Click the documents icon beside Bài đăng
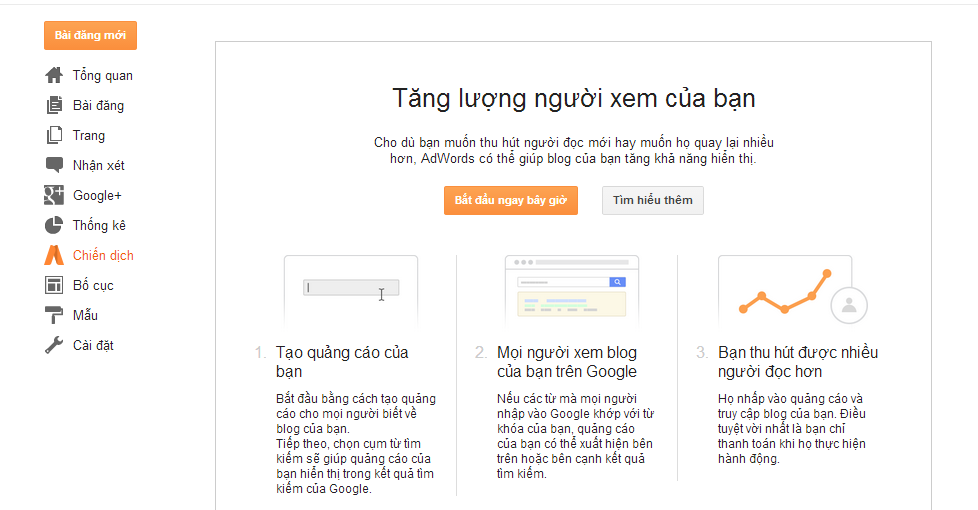 tap(54, 105)
